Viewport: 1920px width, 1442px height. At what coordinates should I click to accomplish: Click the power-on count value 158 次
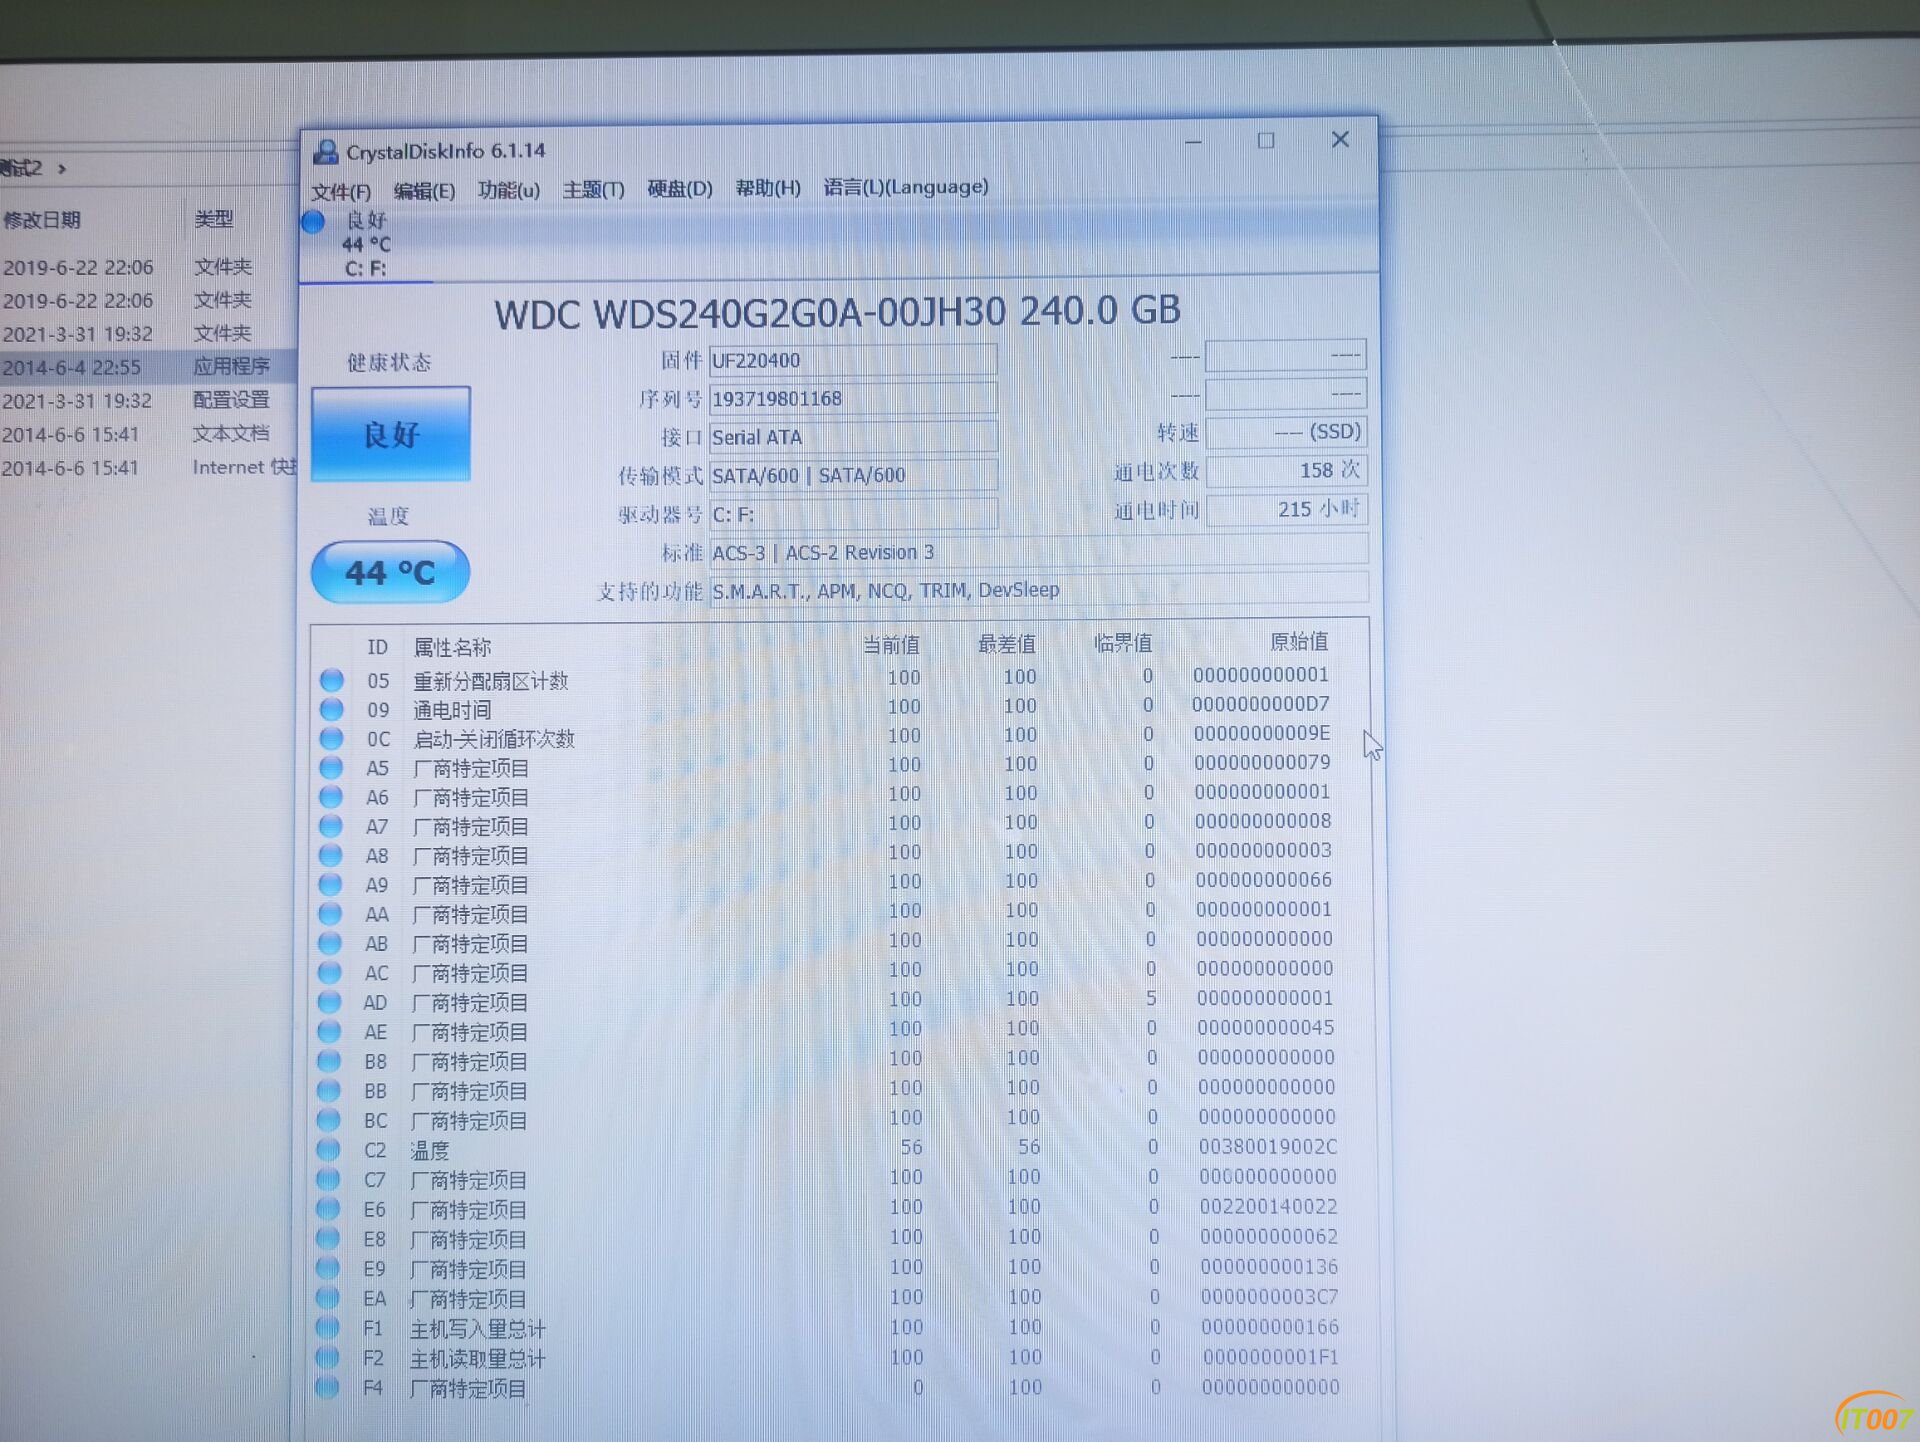pyautogui.click(x=1286, y=470)
